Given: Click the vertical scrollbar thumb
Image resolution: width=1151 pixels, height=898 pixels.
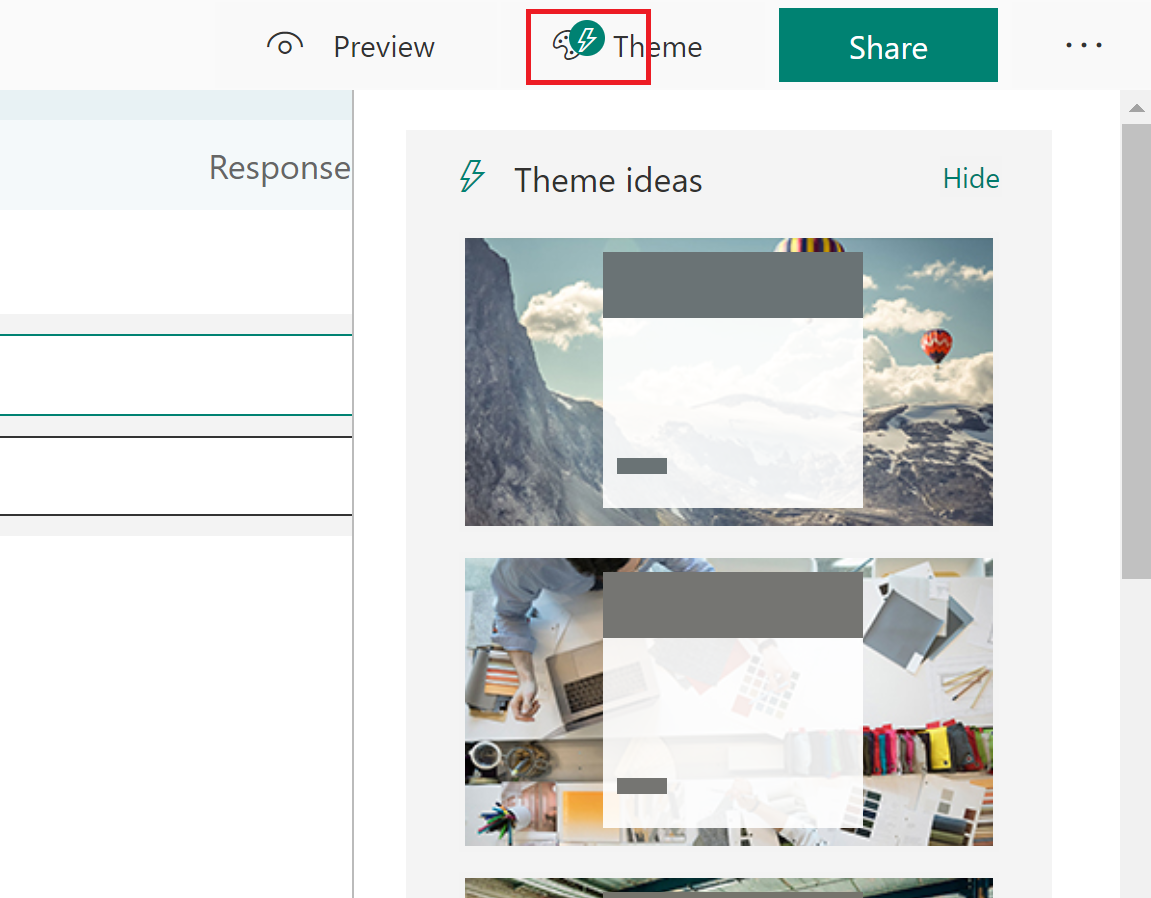Looking at the screenshot, I should [1135, 350].
